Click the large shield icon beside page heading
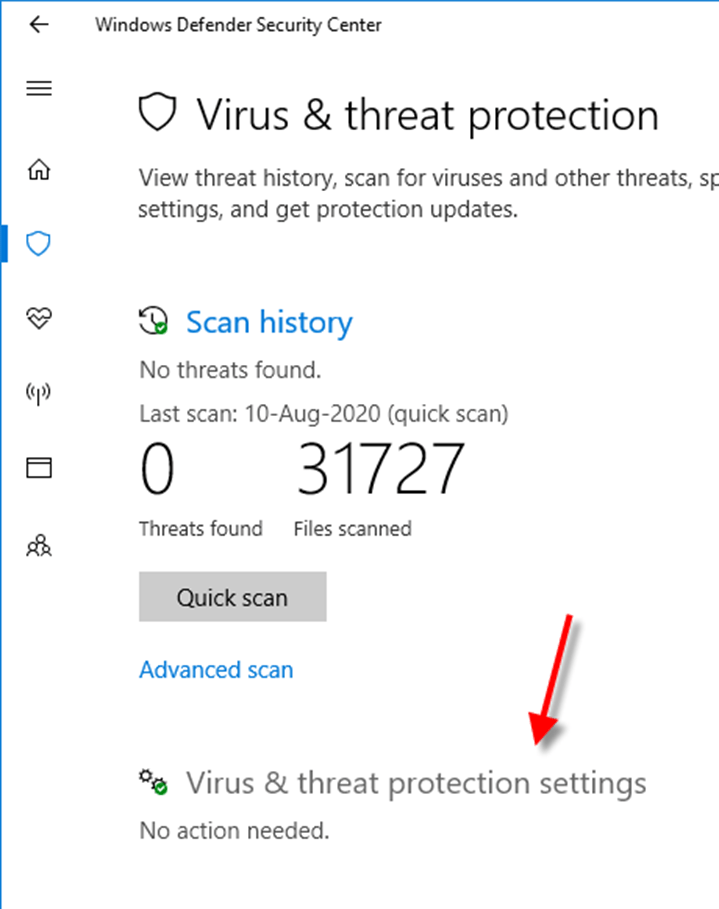Viewport: 719px width, 909px height. (157, 111)
